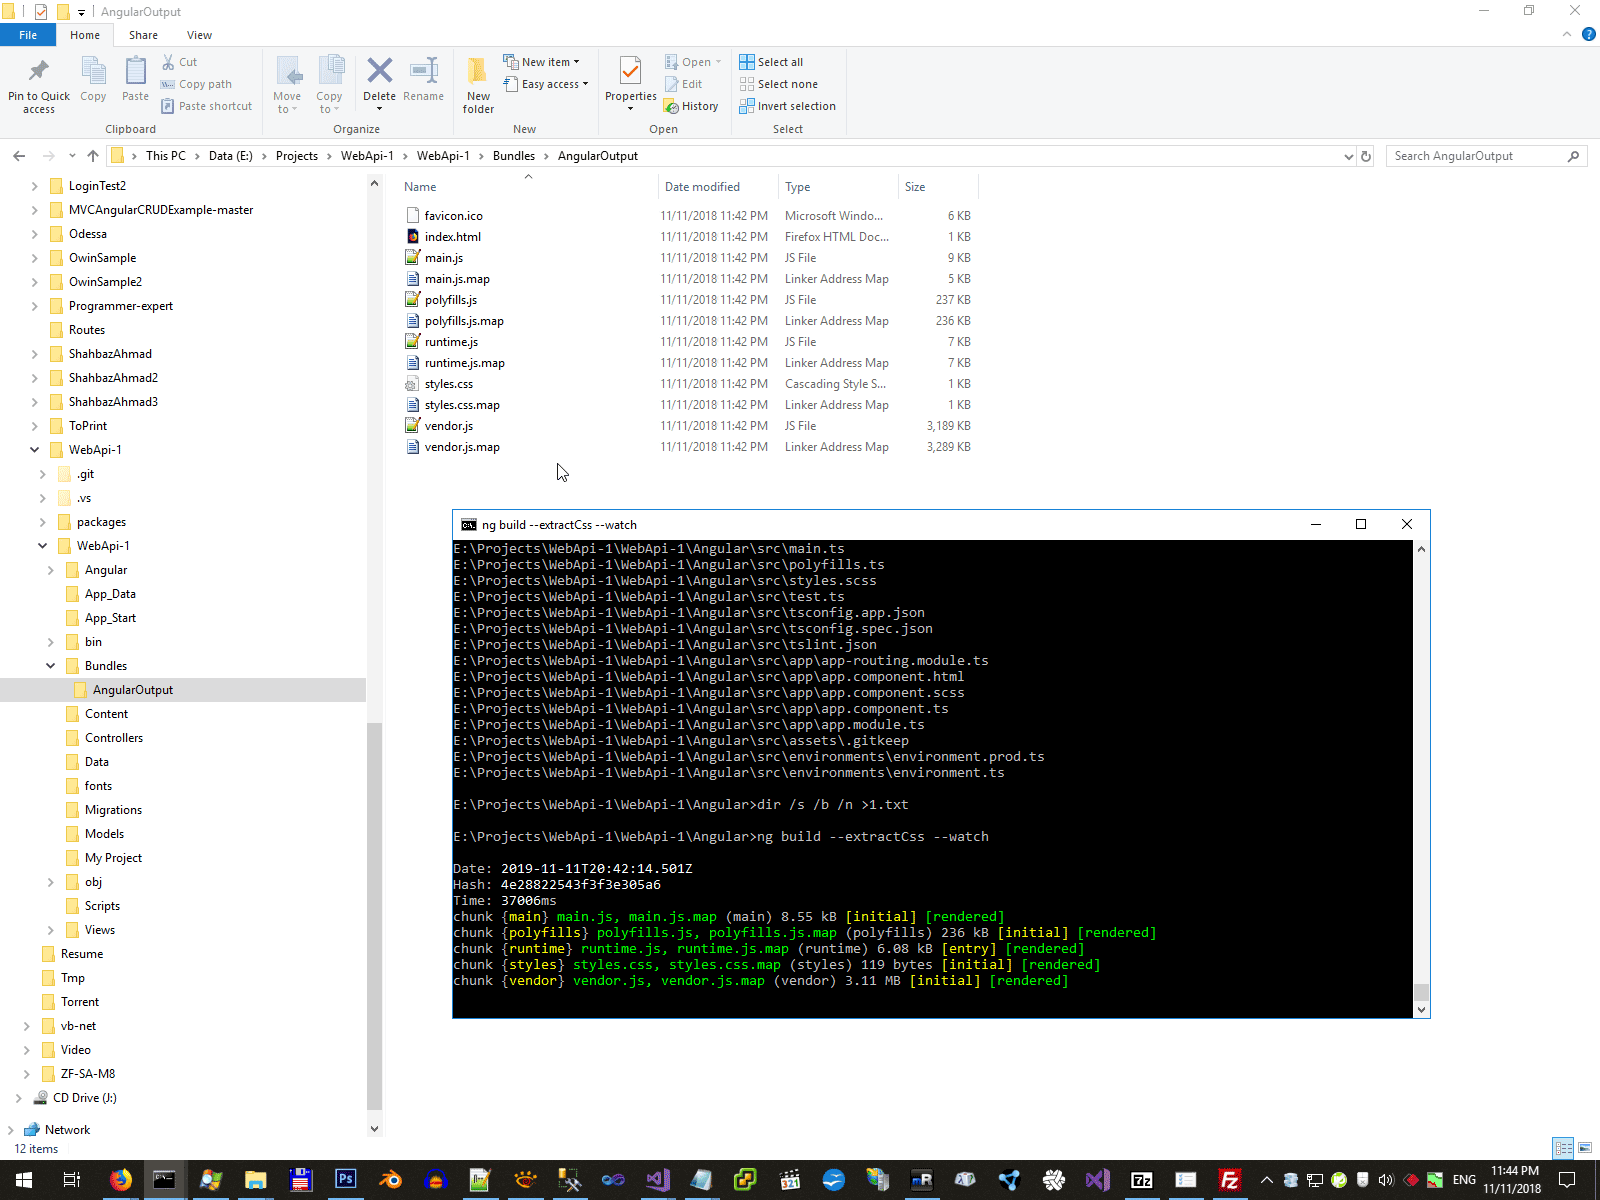The height and width of the screenshot is (1200, 1600).
Task: Refresh the AngularOutput folder view
Action: pyautogui.click(x=1366, y=156)
